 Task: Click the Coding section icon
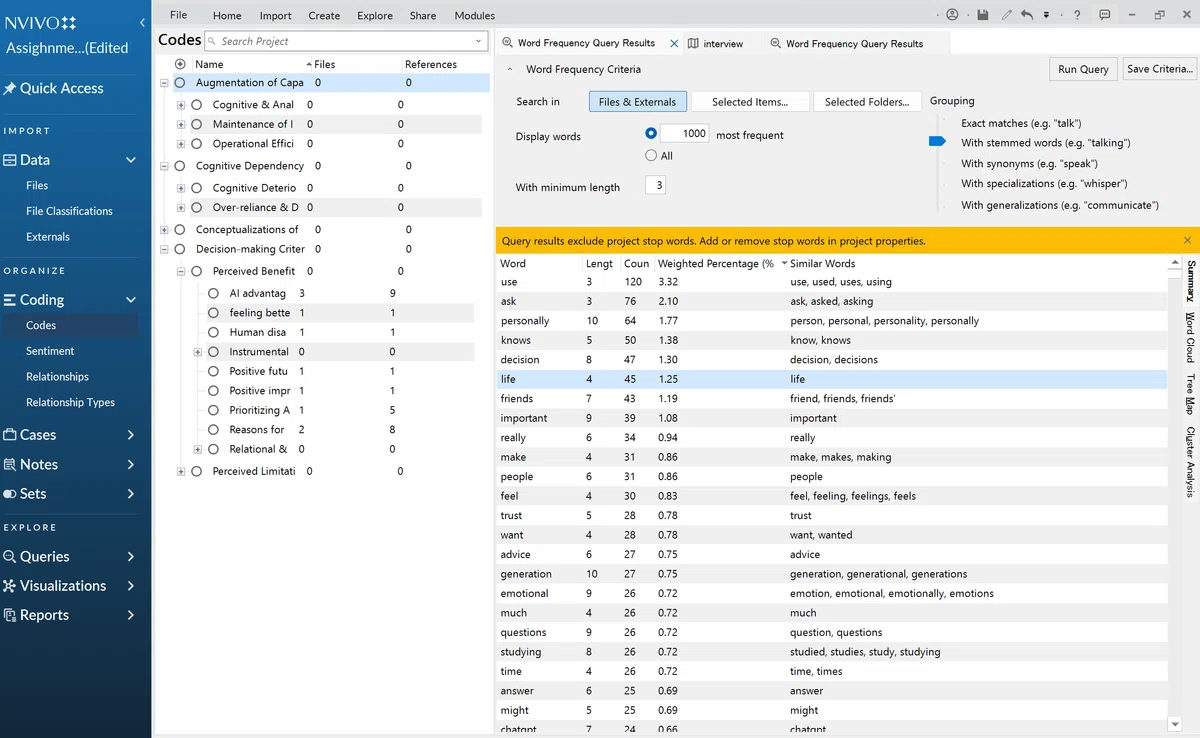click(x=11, y=300)
